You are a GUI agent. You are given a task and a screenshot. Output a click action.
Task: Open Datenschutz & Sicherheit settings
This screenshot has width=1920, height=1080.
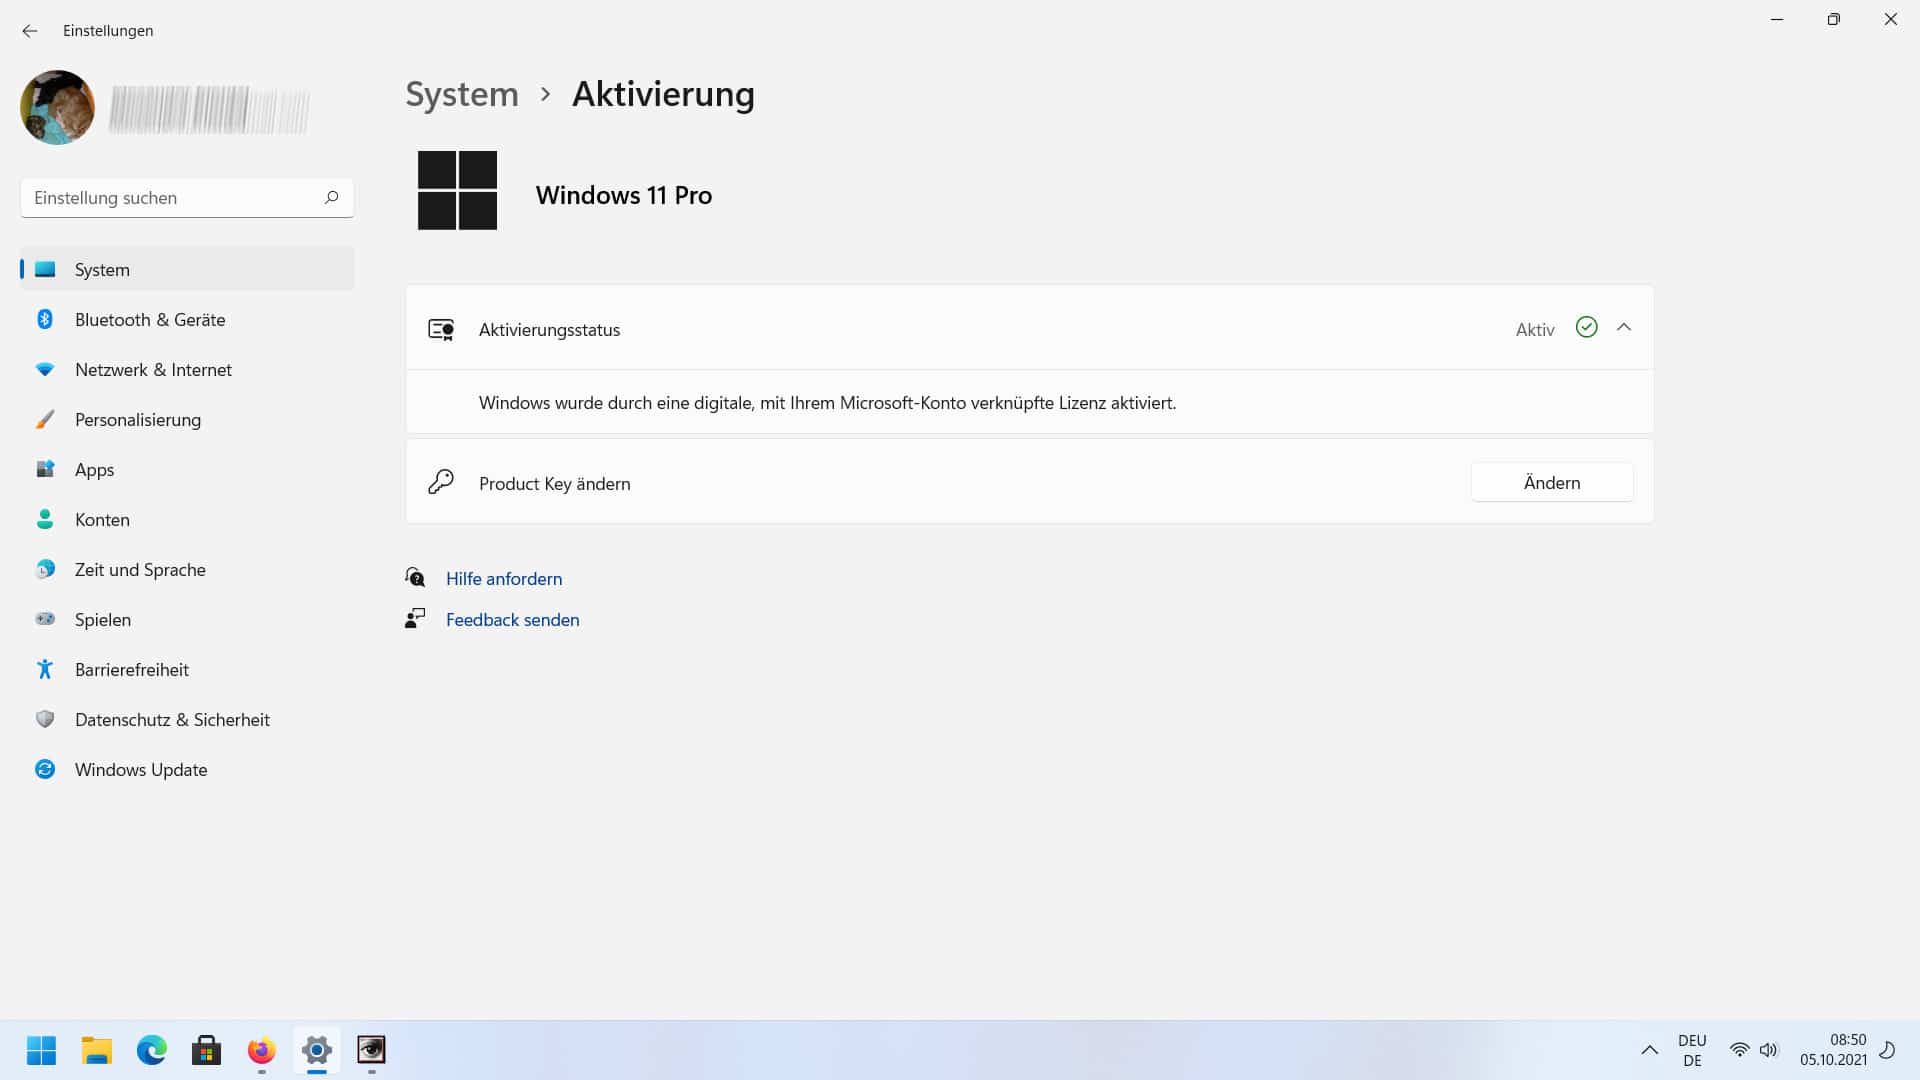187,719
